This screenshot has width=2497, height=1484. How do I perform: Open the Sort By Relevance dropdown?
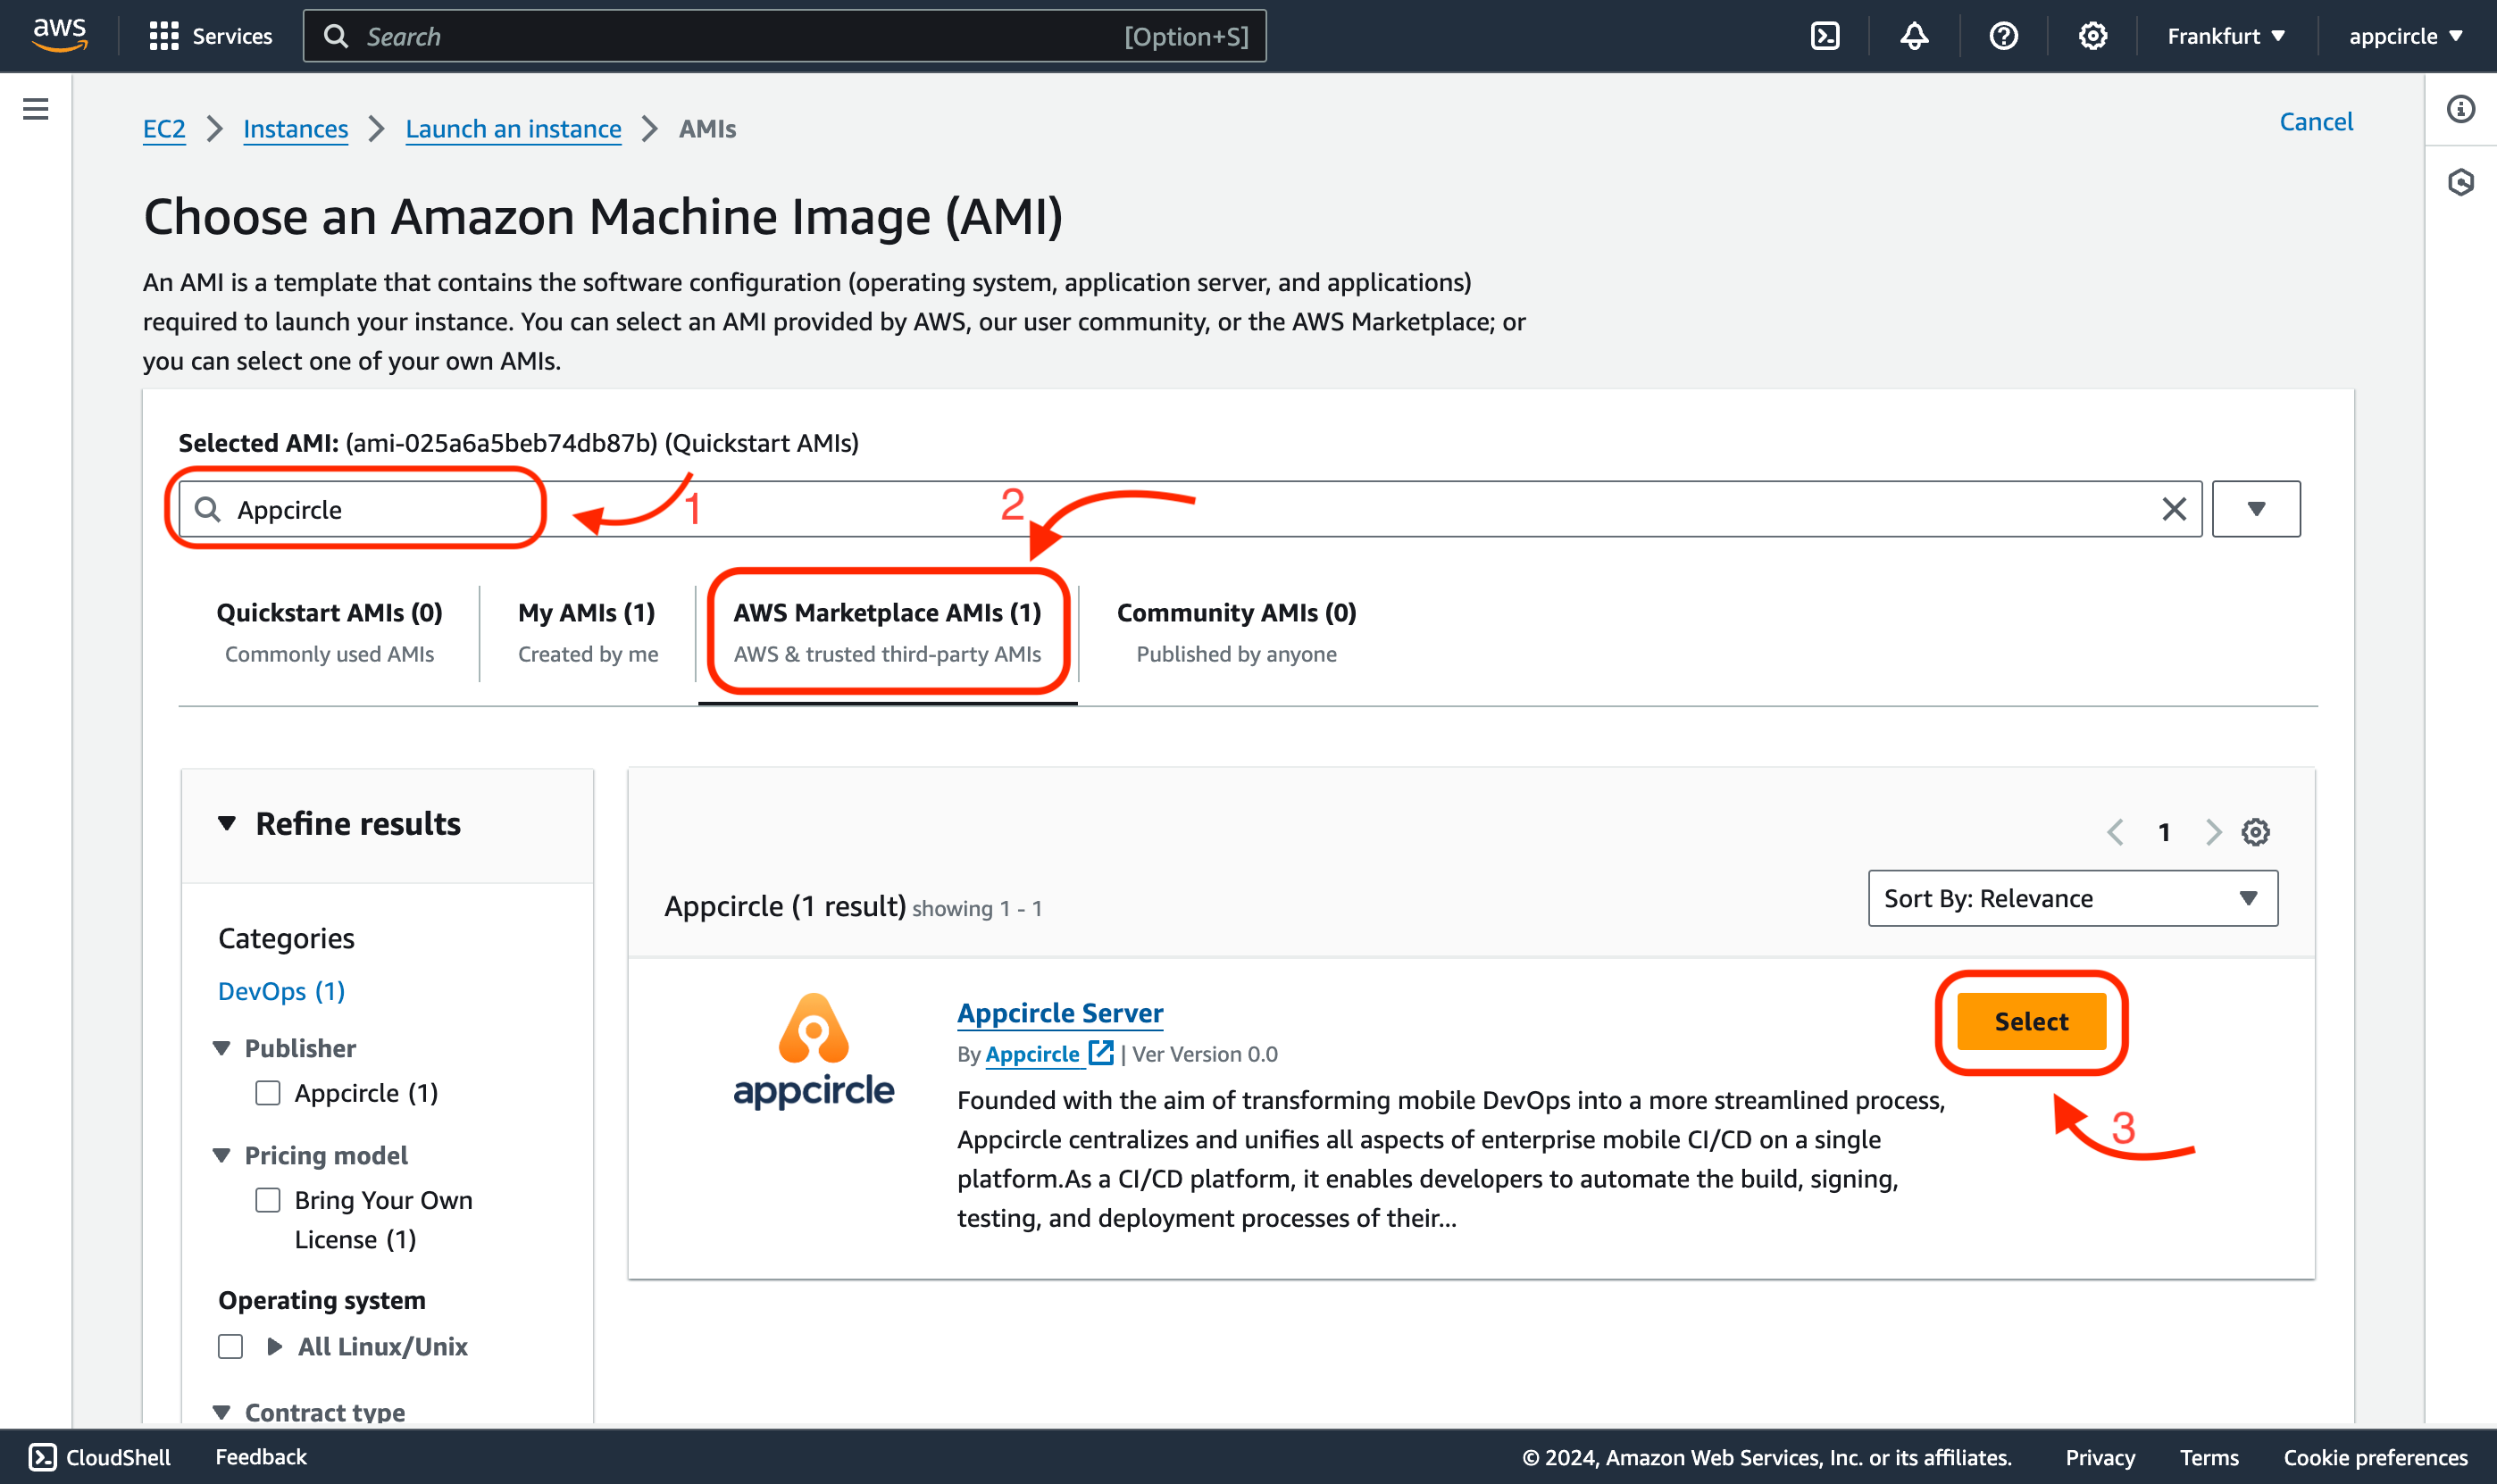(2073, 898)
